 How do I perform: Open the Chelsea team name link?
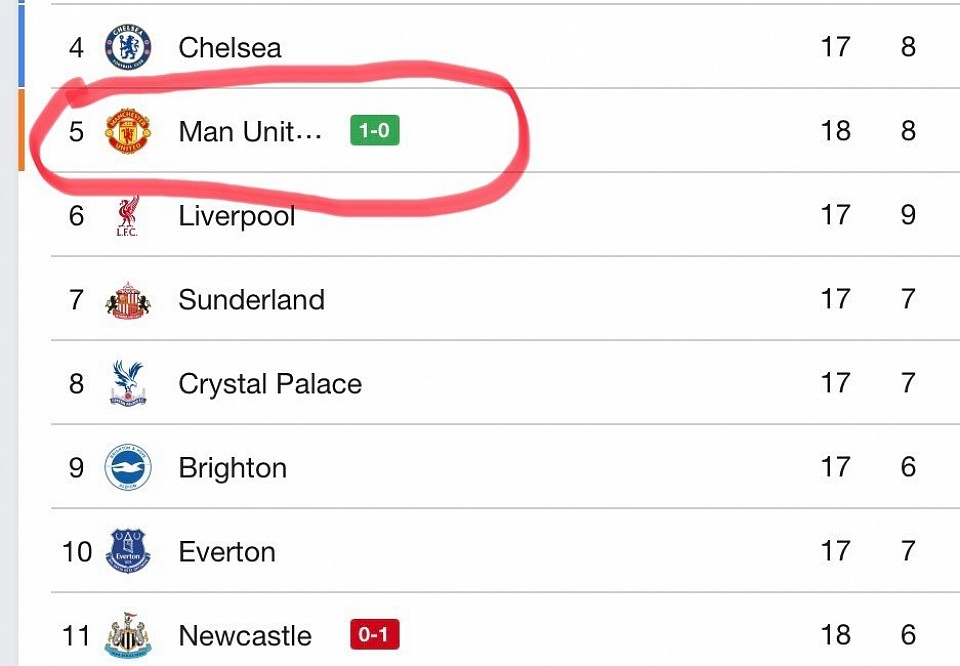(x=230, y=47)
